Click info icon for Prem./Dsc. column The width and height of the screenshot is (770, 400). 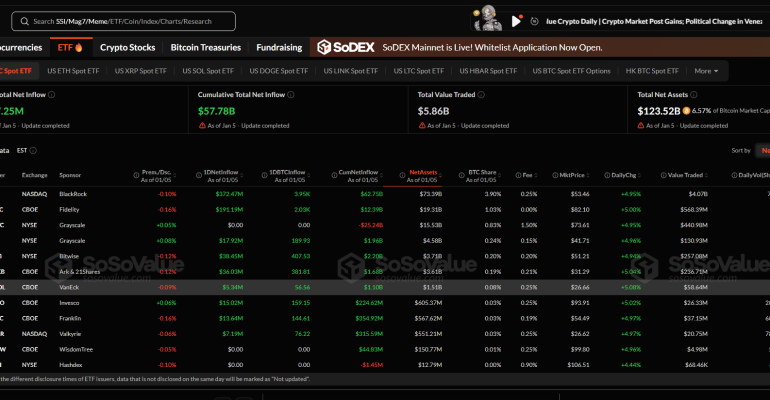tap(136, 175)
